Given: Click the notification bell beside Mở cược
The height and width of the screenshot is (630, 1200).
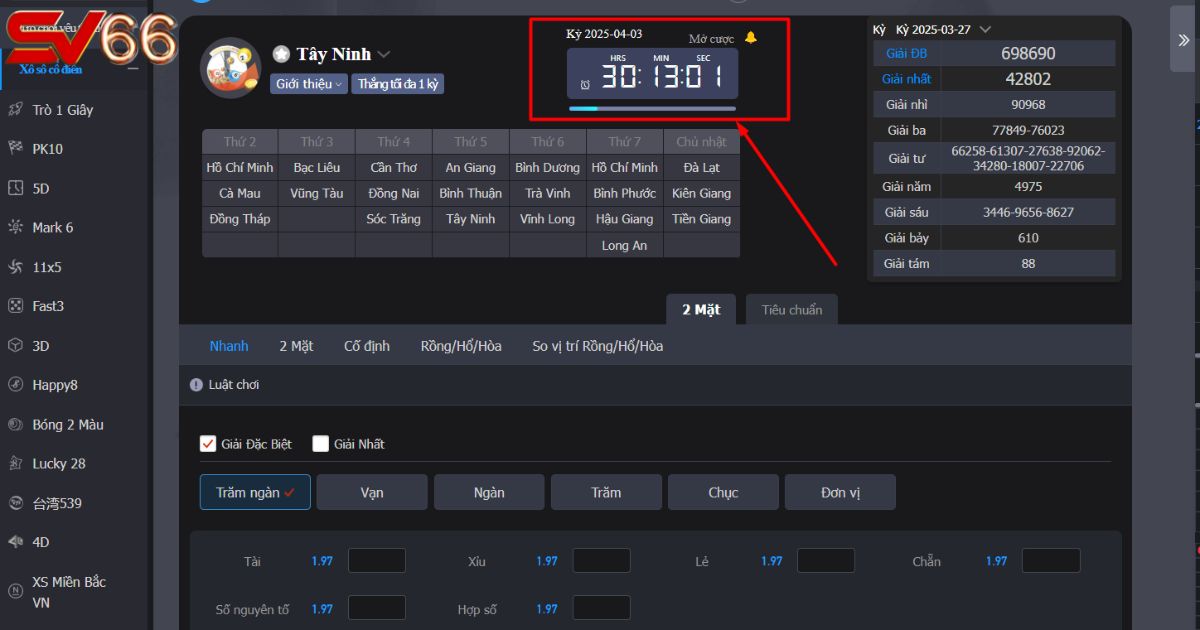Looking at the screenshot, I should [751, 38].
